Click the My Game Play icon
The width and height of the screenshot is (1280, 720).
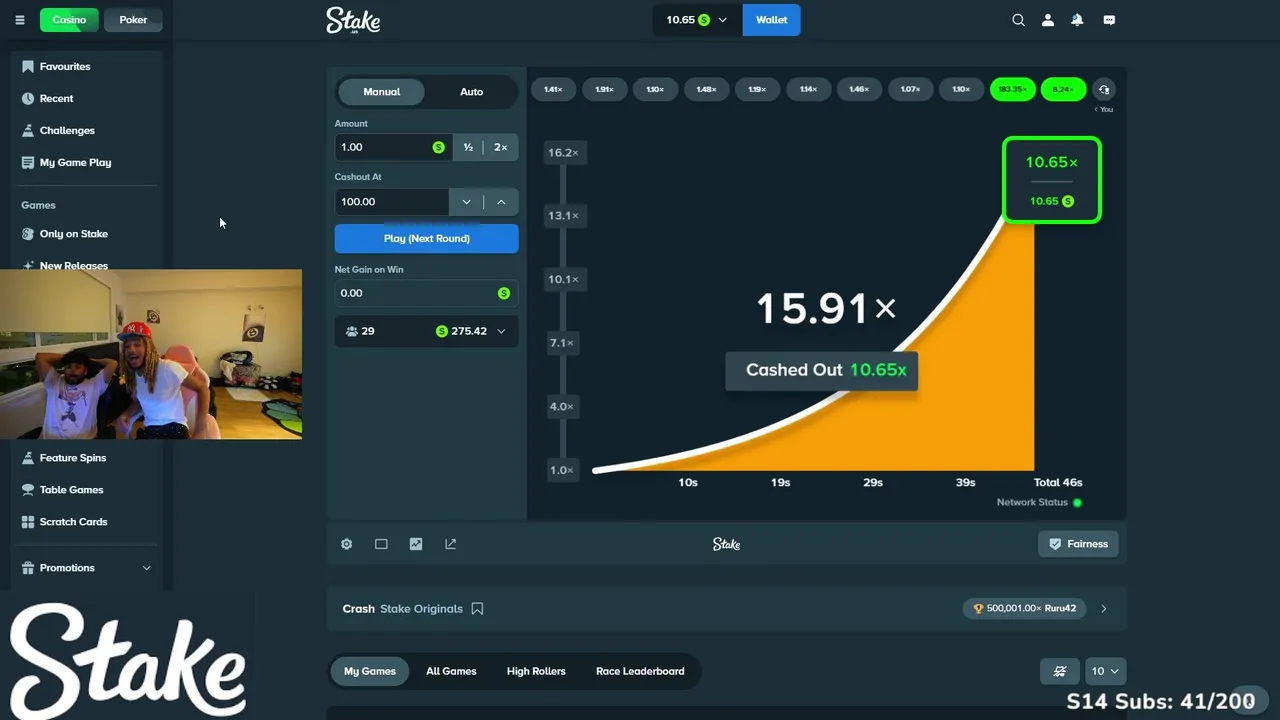click(28, 162)
